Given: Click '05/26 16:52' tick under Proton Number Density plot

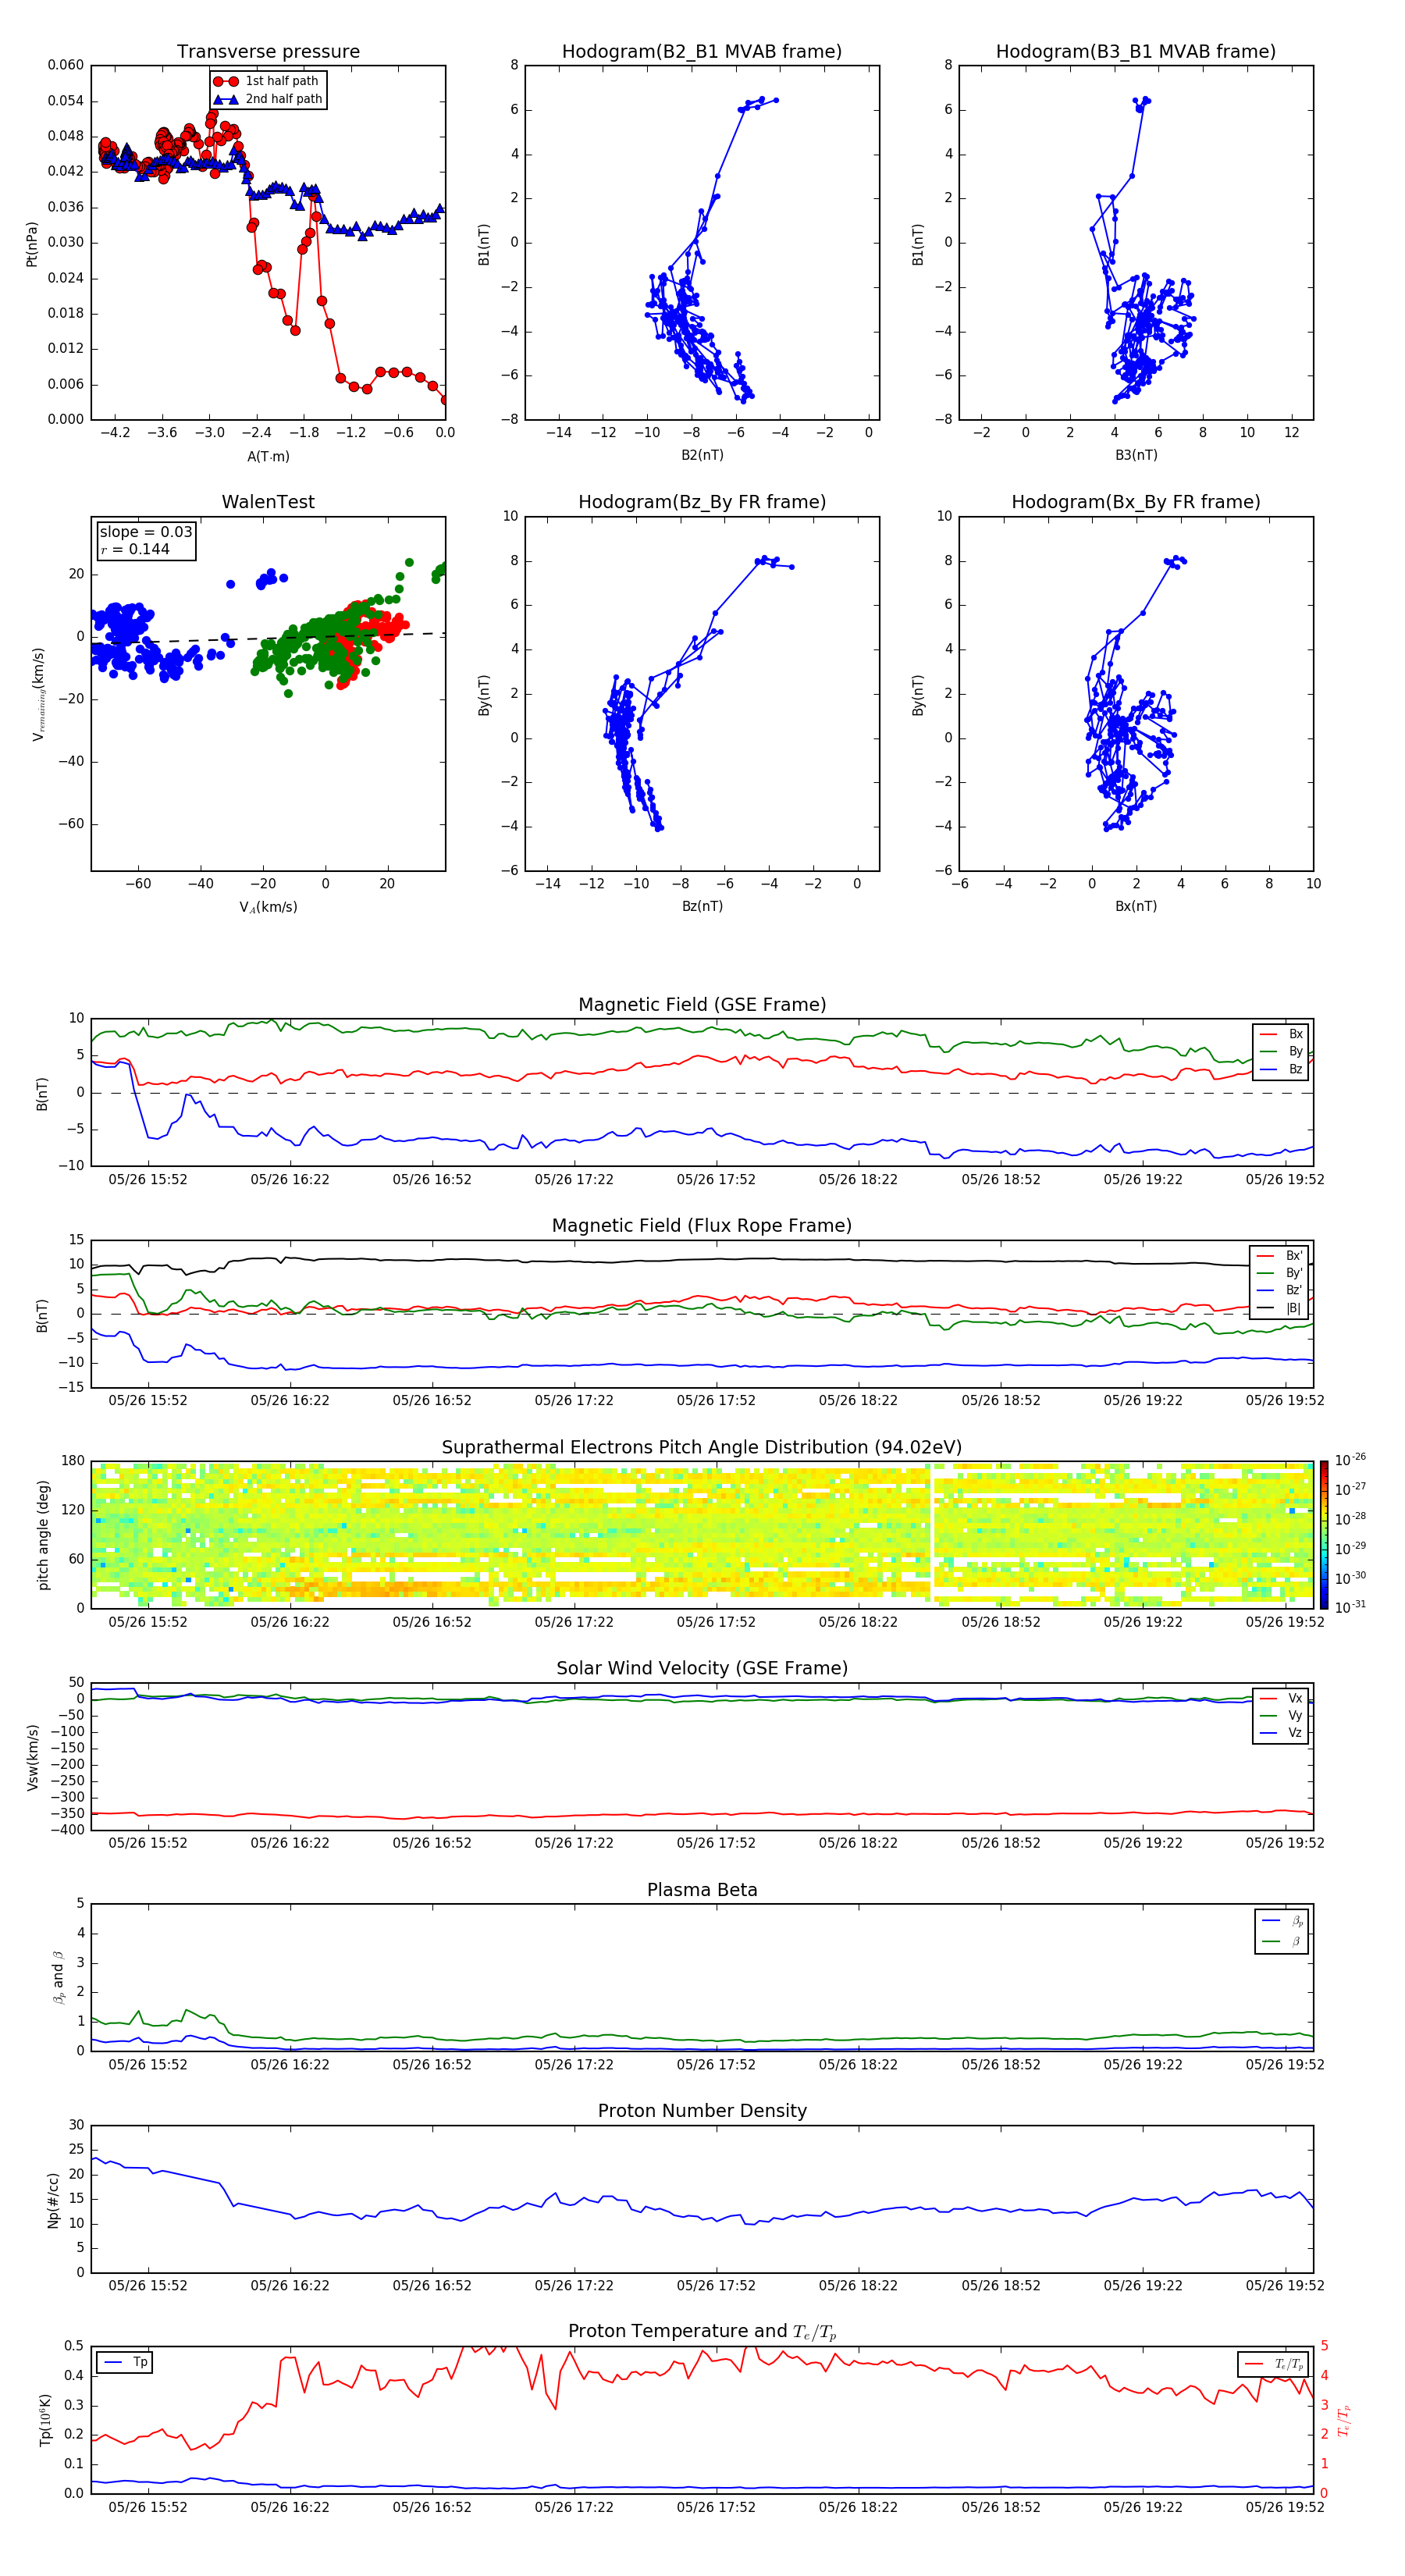Looking at the screenshot, I should 432,2285.
